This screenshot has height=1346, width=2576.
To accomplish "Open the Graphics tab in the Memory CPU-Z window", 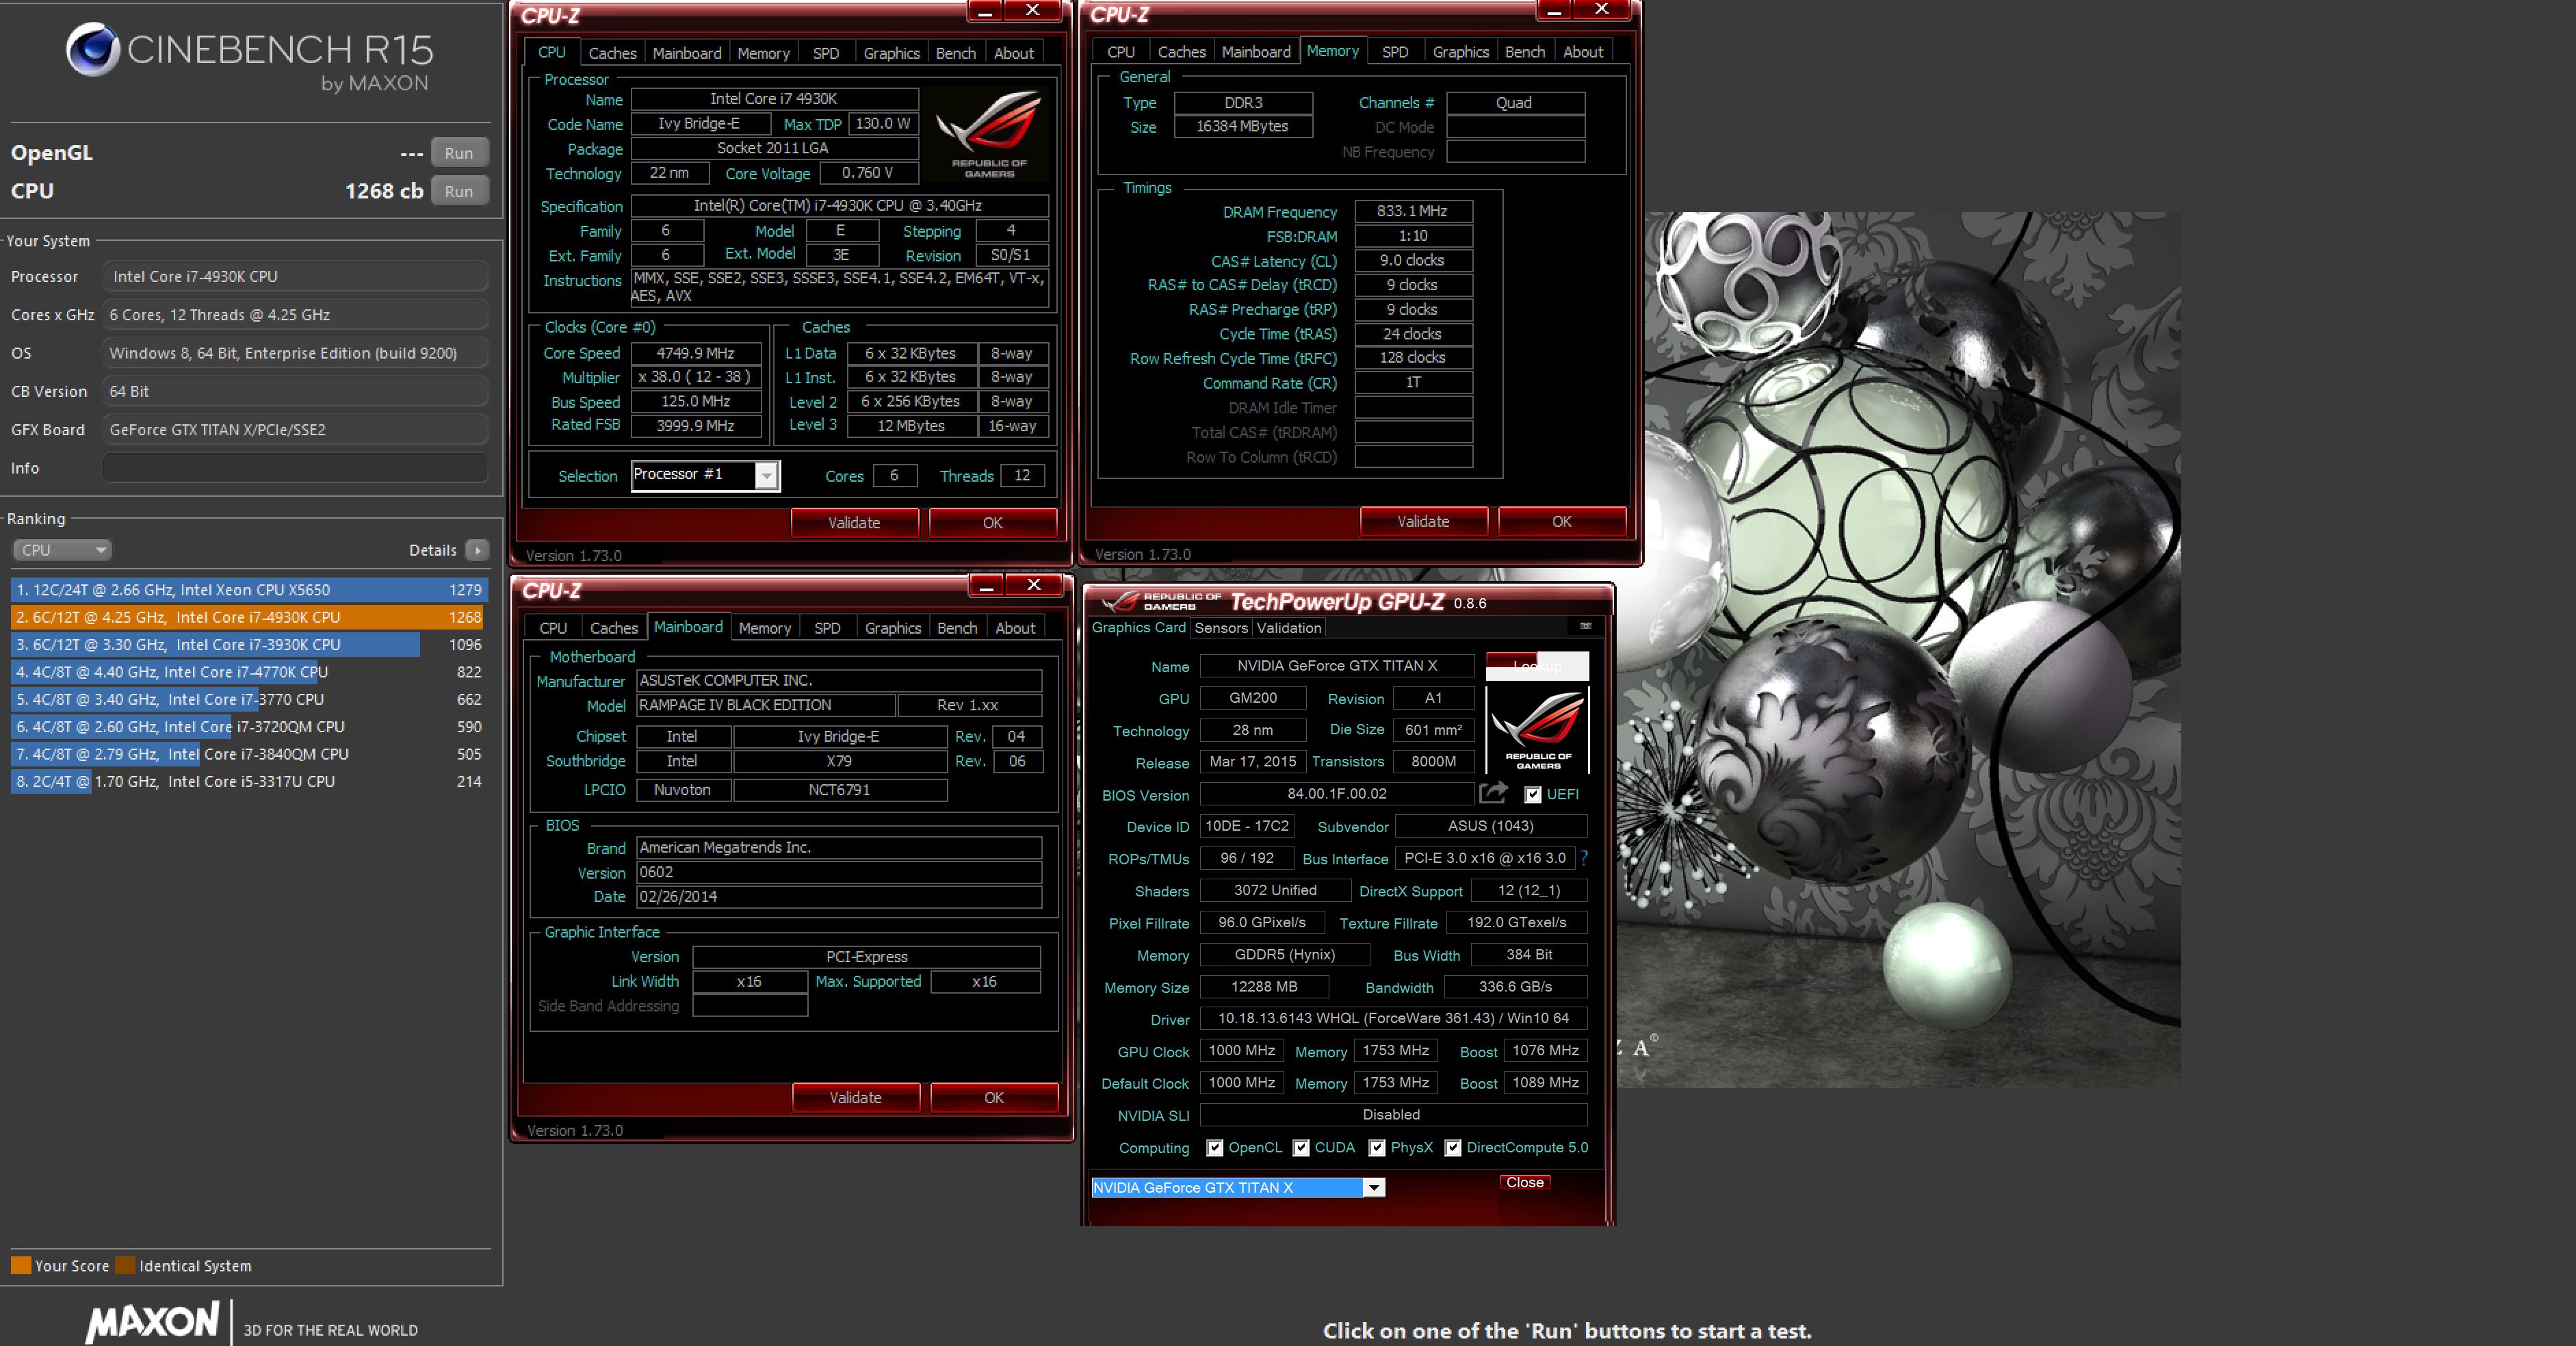I will click(1460, 52).
